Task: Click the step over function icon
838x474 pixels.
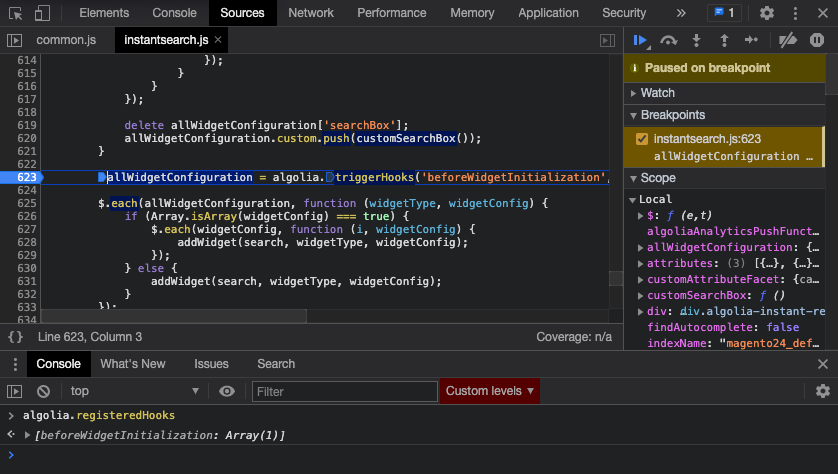Action: pos(669,40)
